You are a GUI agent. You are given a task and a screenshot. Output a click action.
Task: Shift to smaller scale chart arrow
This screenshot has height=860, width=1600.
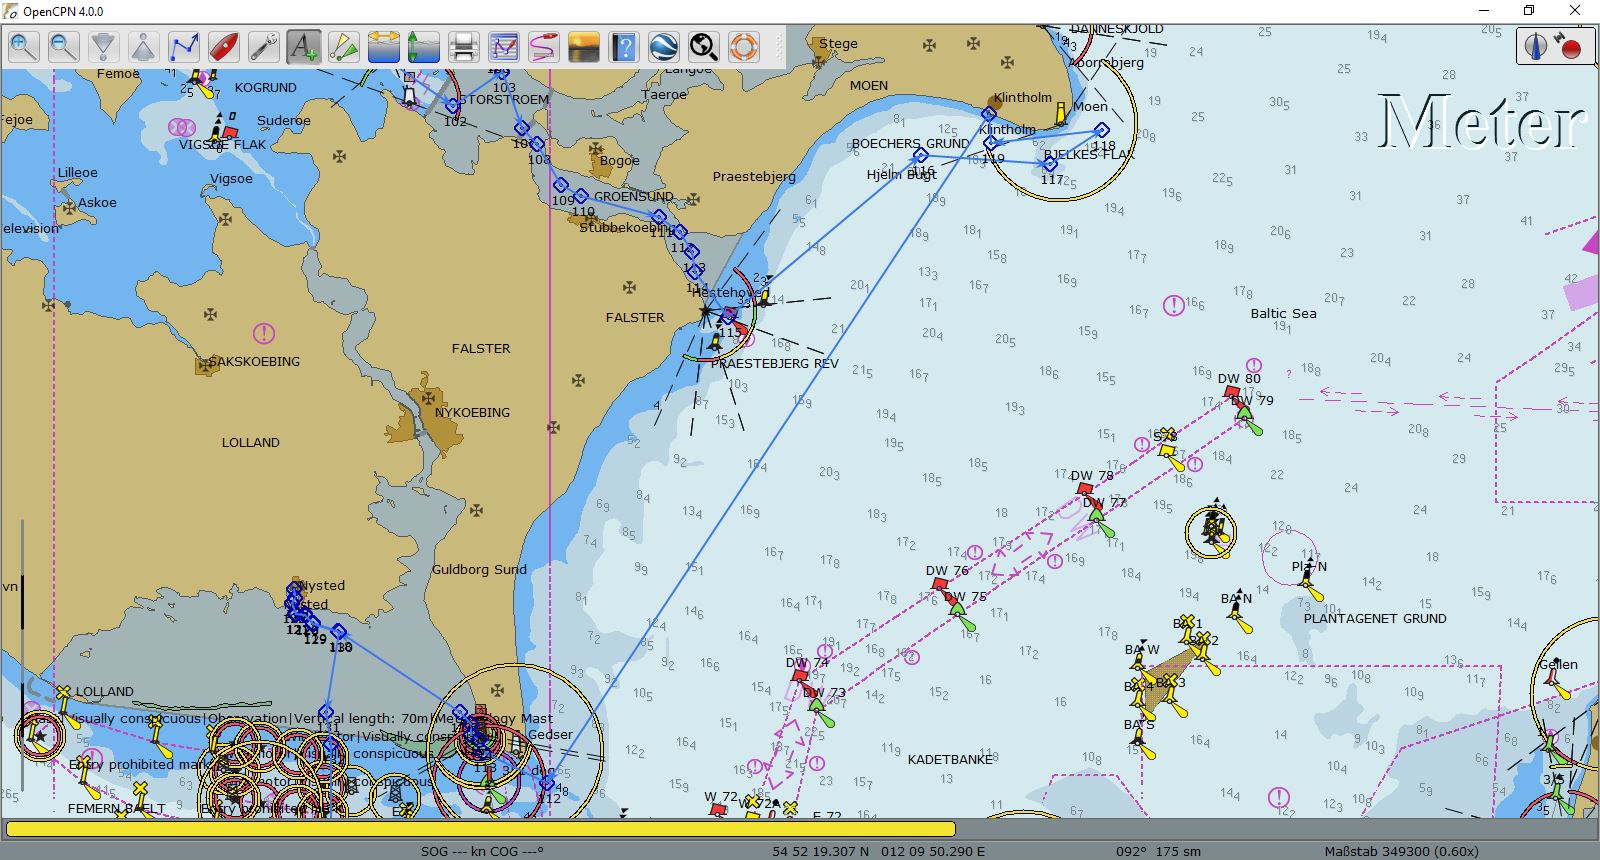104,47
